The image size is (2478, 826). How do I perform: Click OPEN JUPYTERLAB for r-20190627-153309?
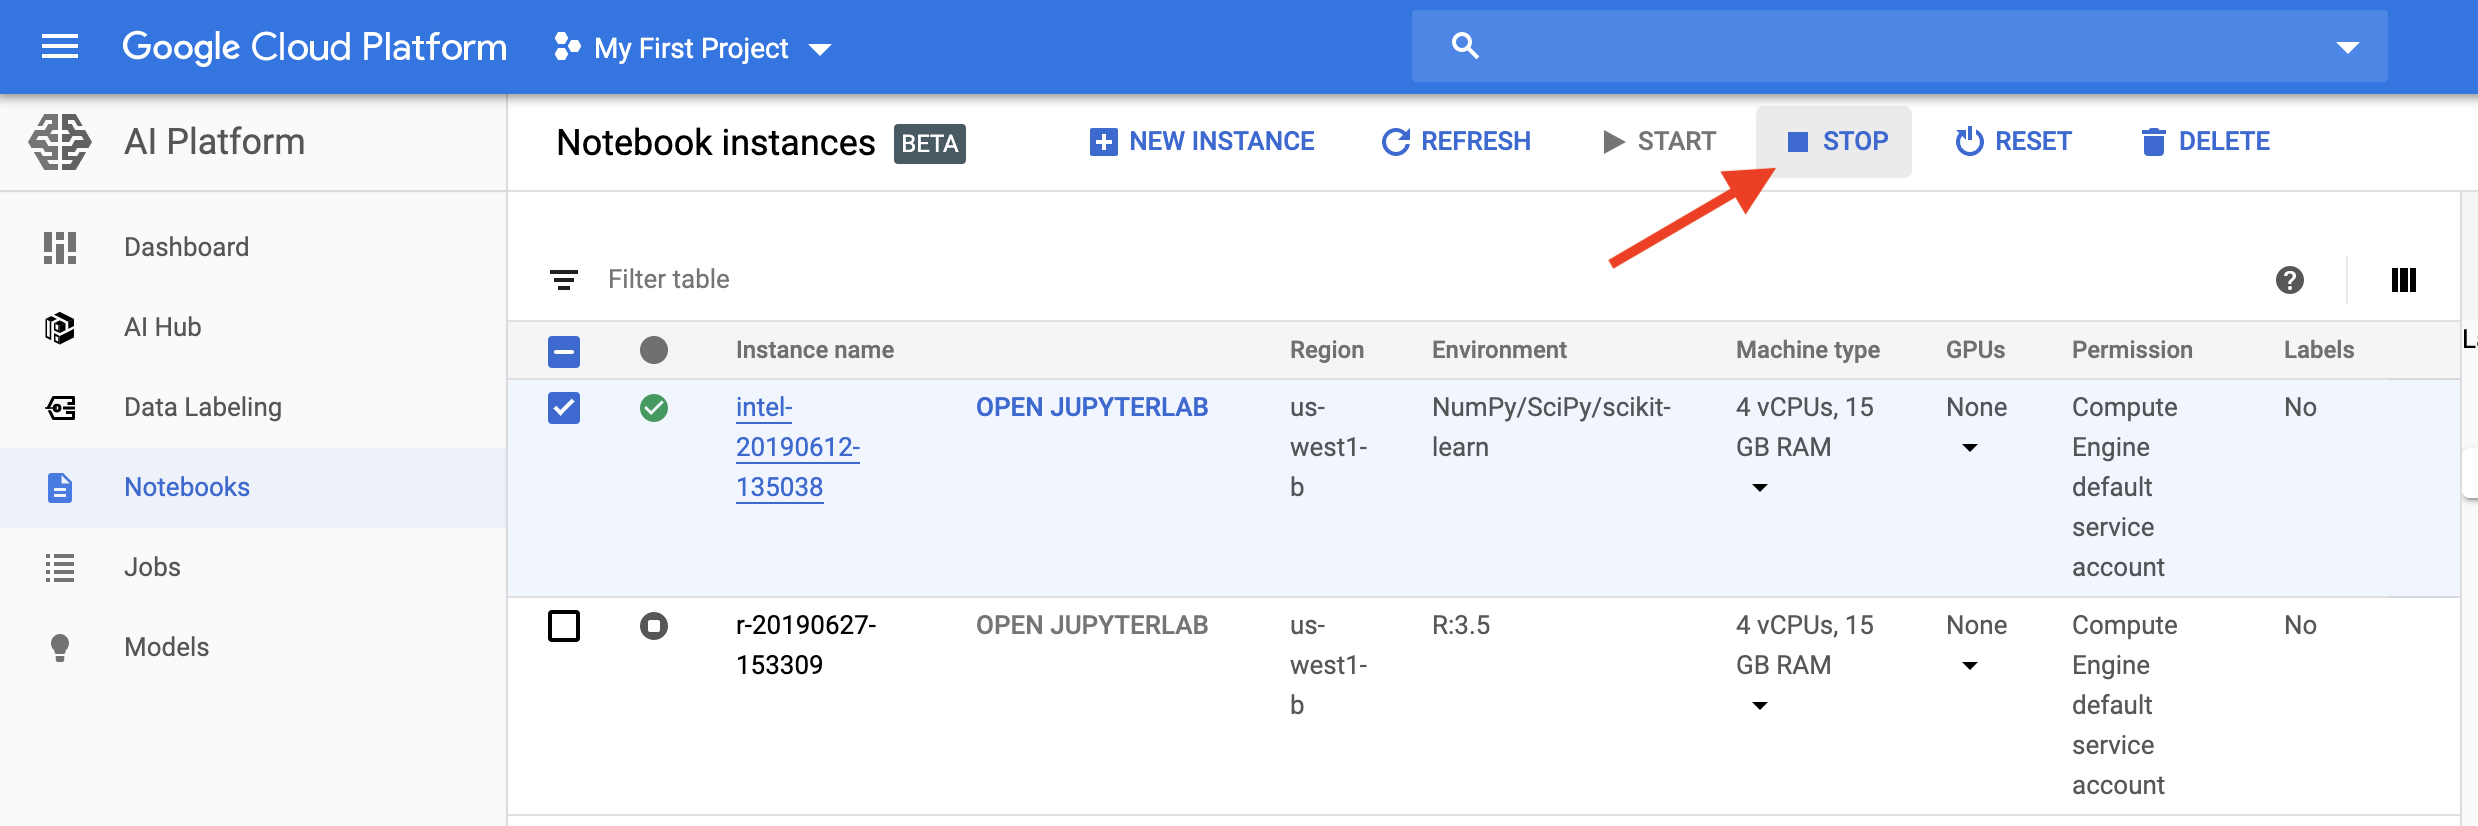point(1092,625)
